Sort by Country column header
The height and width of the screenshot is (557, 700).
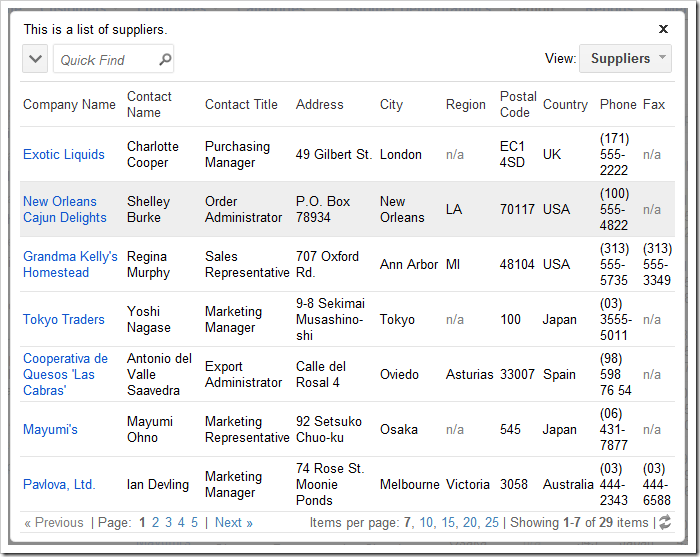tap(565, 105)
